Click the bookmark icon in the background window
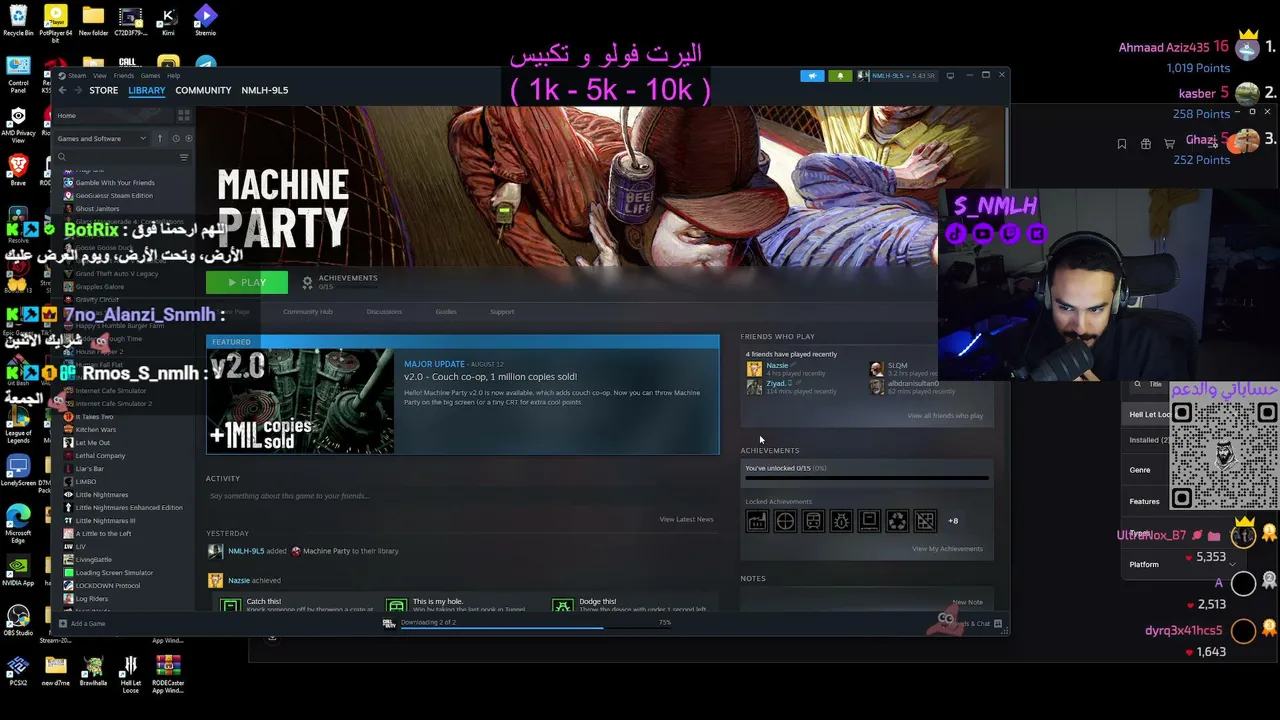 pyautogui.click(x=1121, y=144)
